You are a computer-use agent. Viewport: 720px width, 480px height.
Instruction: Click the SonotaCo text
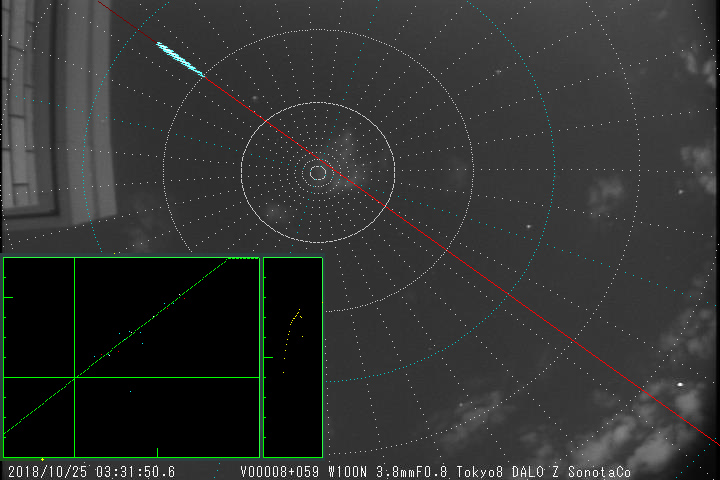pyautogui.click(x=599, y=472)
